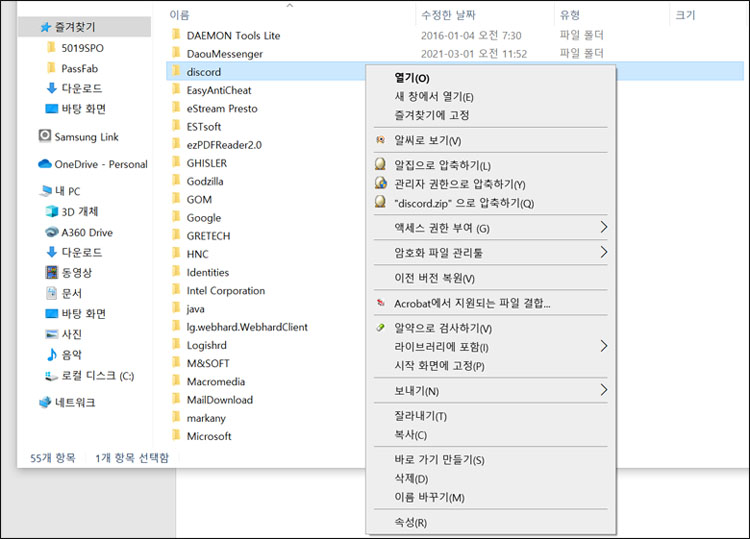750x539 pixels.
Task: Click the 알씨로 보기 icon in context menu
Action: coord(381,140)
